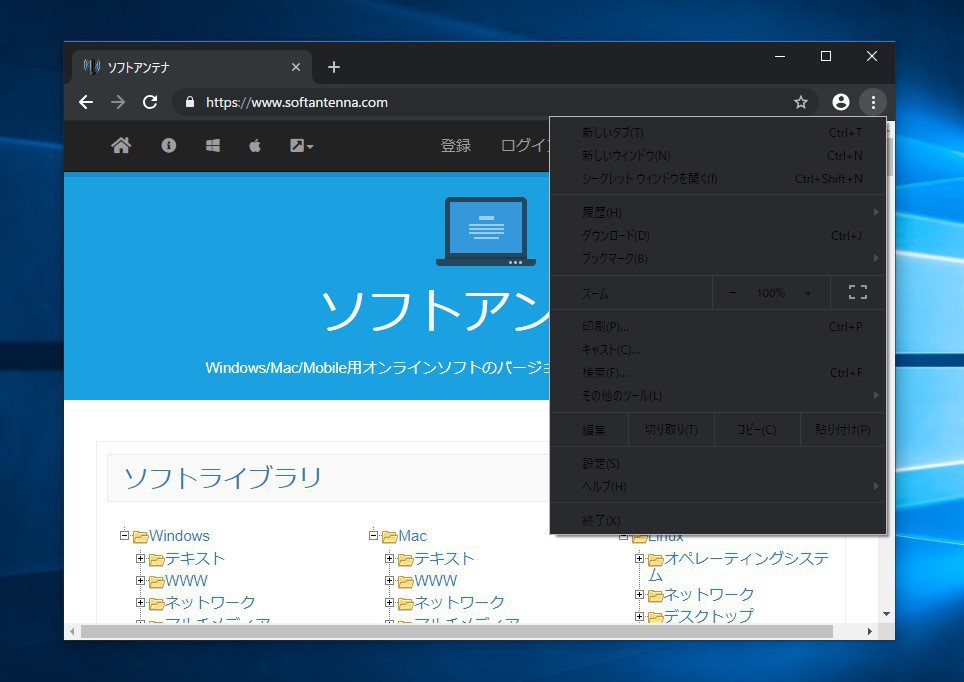
Task: Click the info circle icon in navbar
Action: [x=168, y=146]
